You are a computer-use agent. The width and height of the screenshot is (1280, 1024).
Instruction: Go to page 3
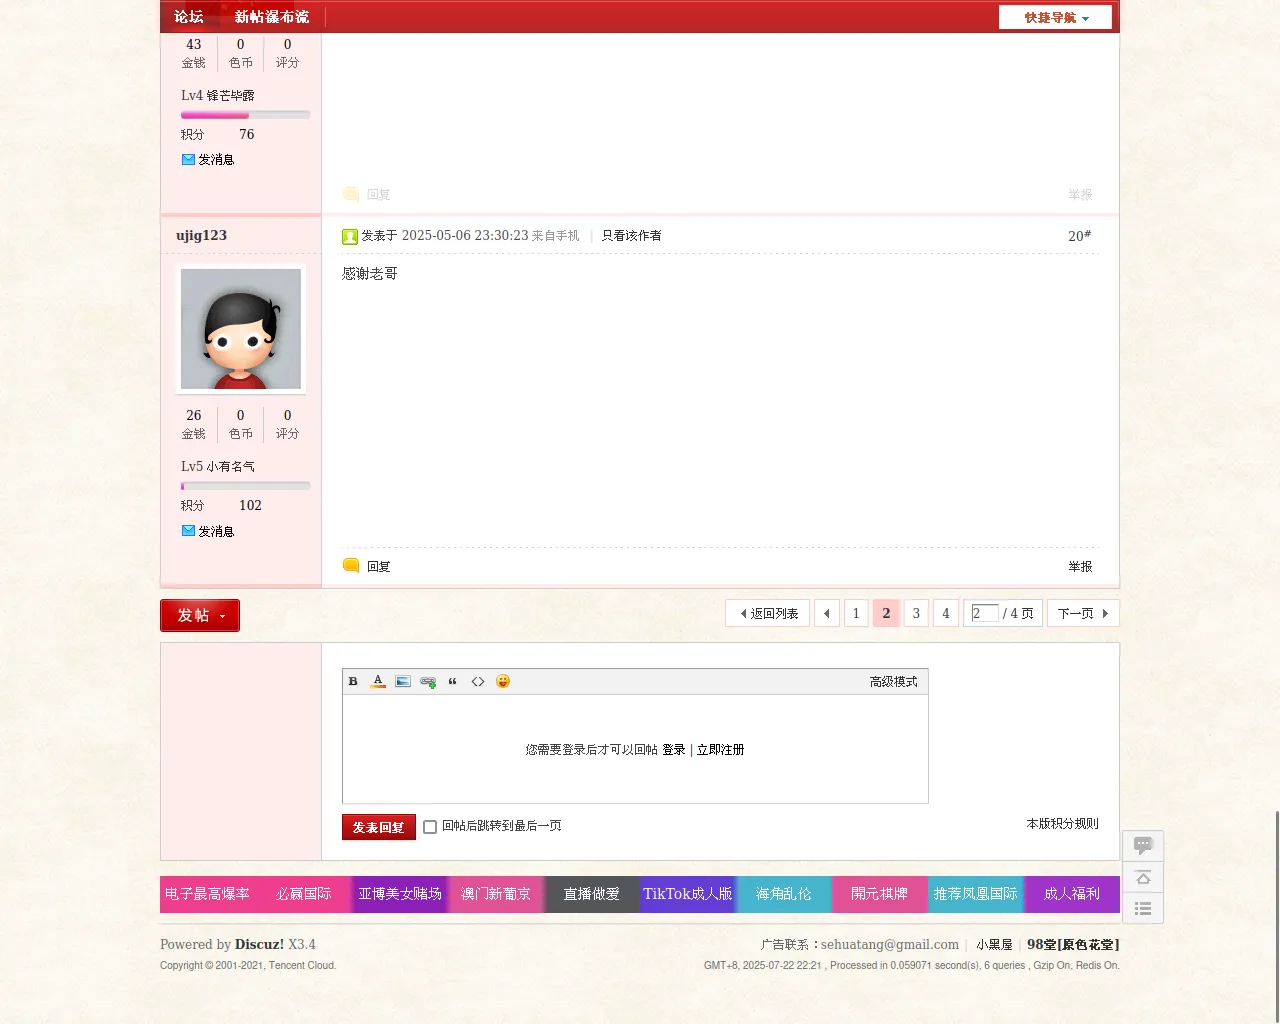(916, 613)
